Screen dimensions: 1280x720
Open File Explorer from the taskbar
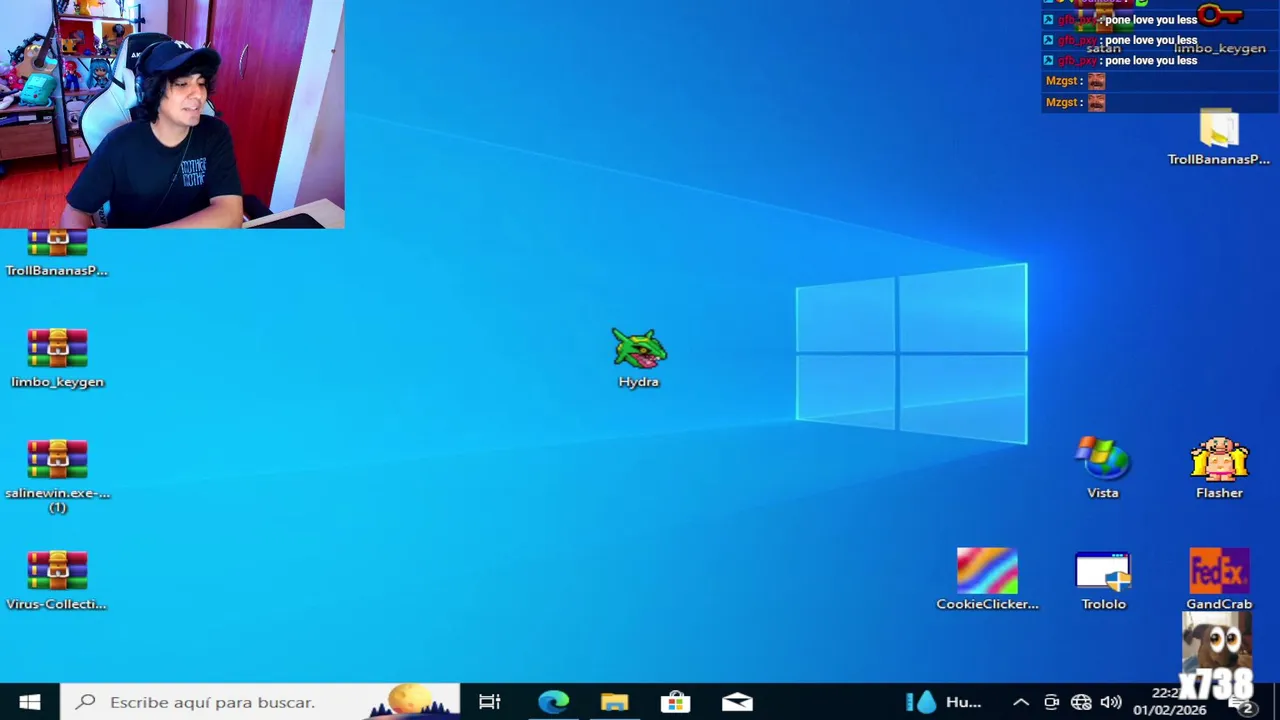click(614, 702)
